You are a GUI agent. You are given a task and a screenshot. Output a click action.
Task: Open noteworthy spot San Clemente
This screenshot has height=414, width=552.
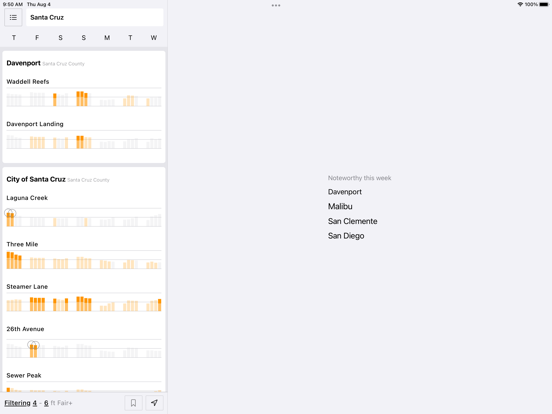pos(352,221)
